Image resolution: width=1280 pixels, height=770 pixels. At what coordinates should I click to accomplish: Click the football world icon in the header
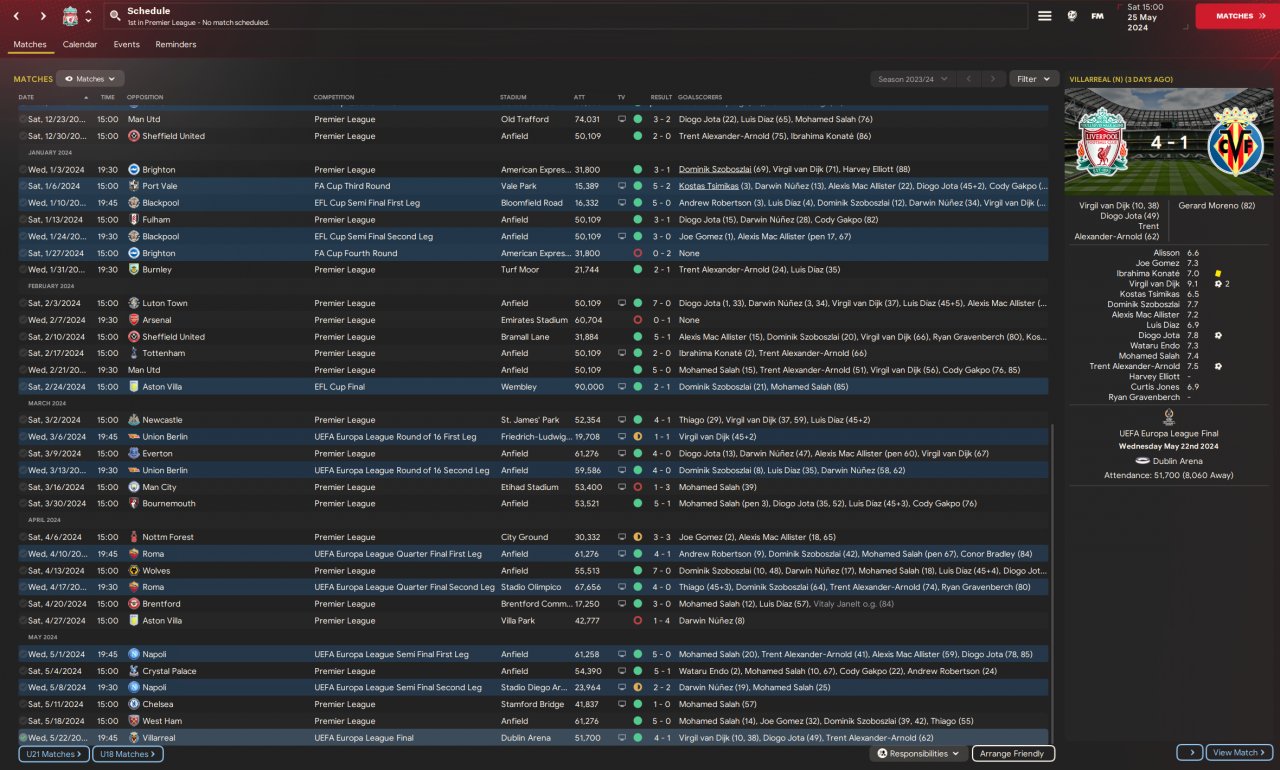[x=1072, y=16]
